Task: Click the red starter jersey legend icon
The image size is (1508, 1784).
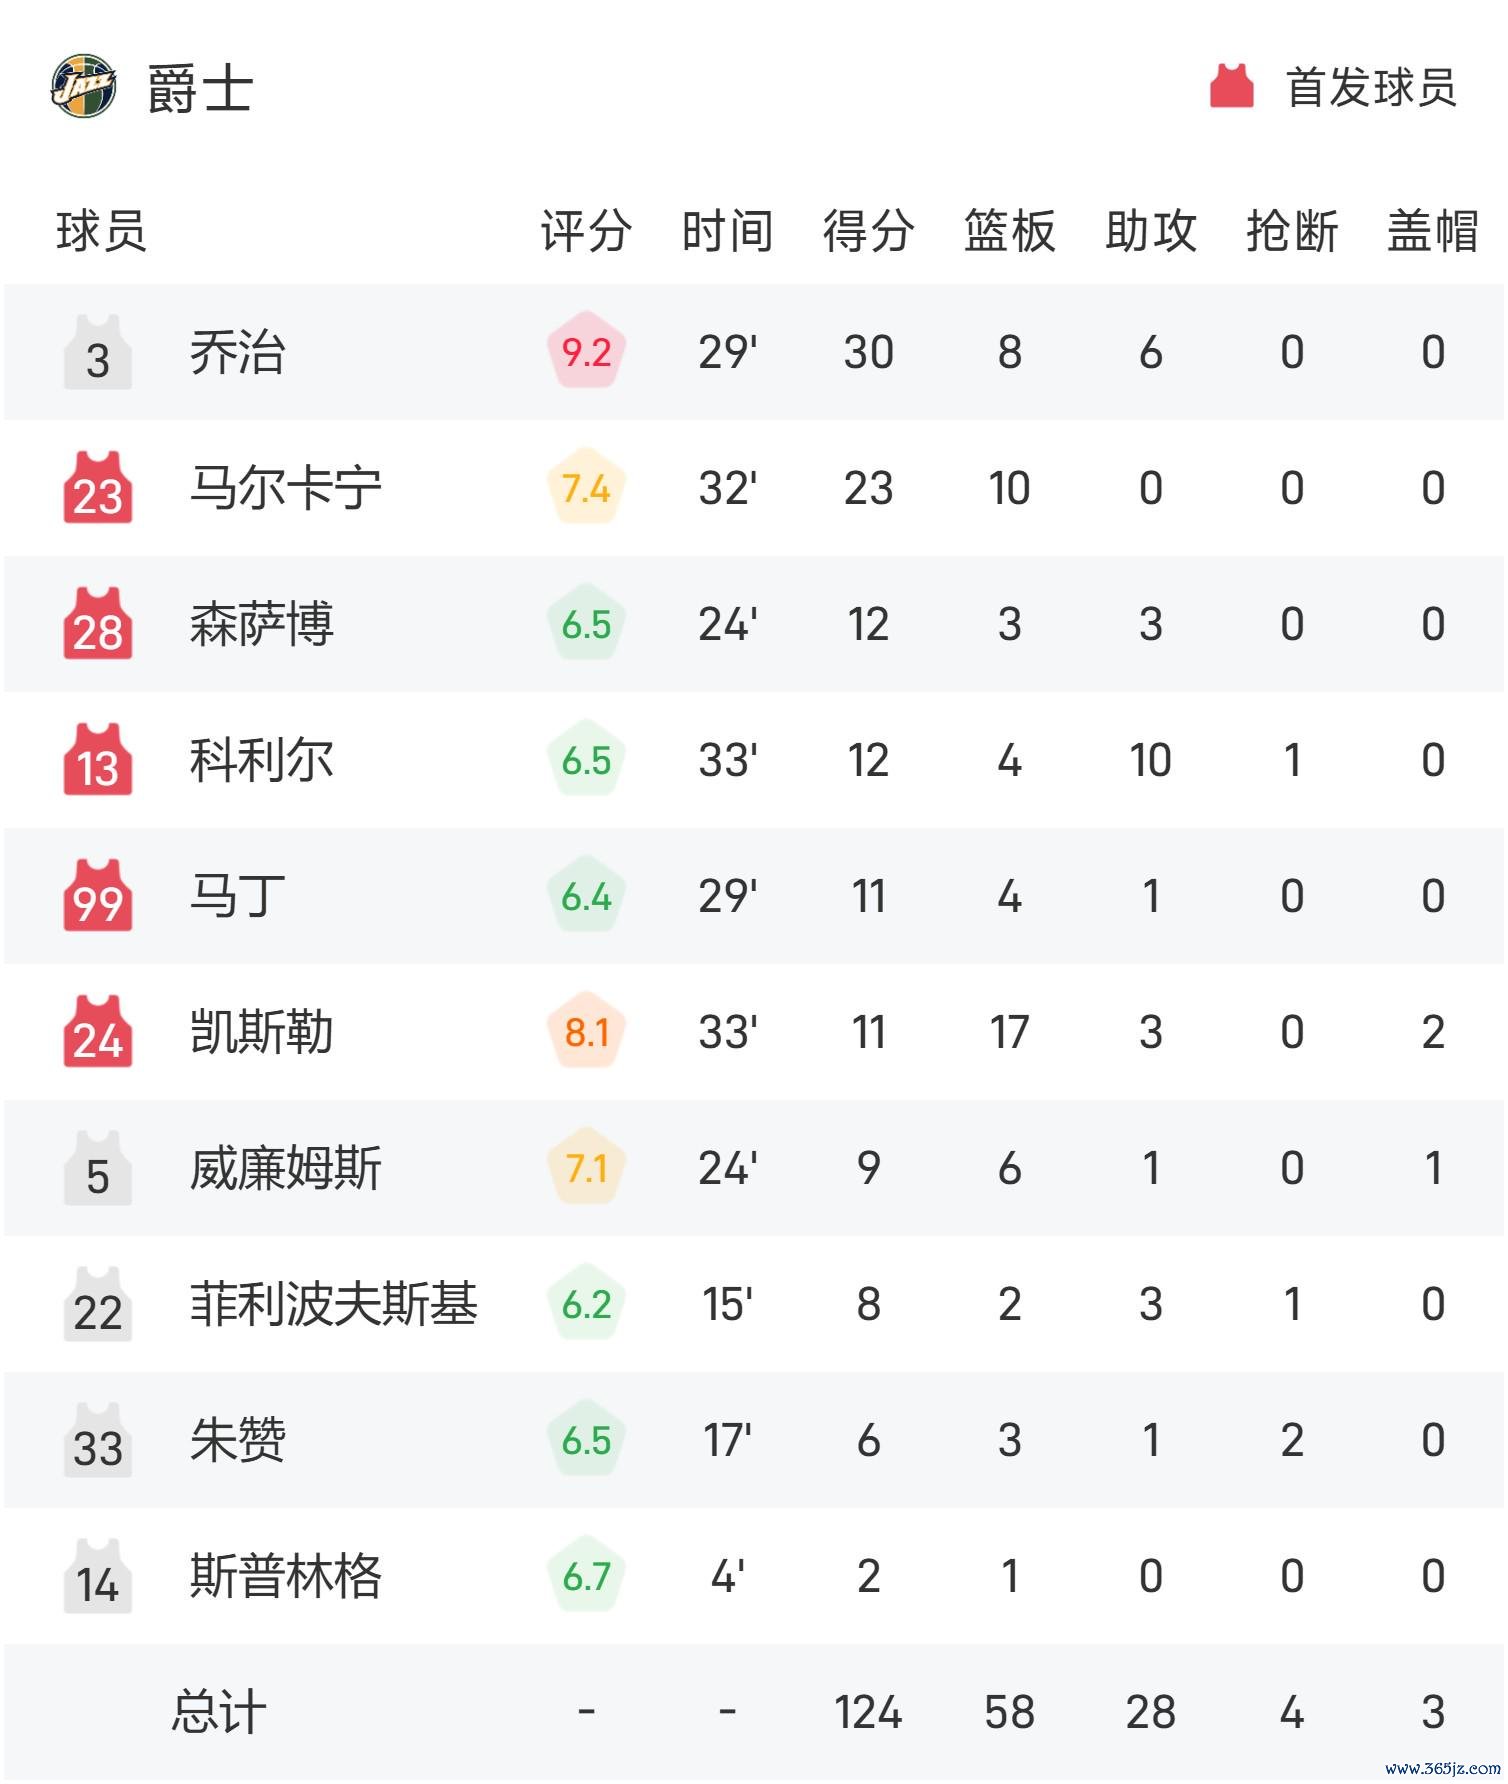Action: click(x=1231, y=87)
